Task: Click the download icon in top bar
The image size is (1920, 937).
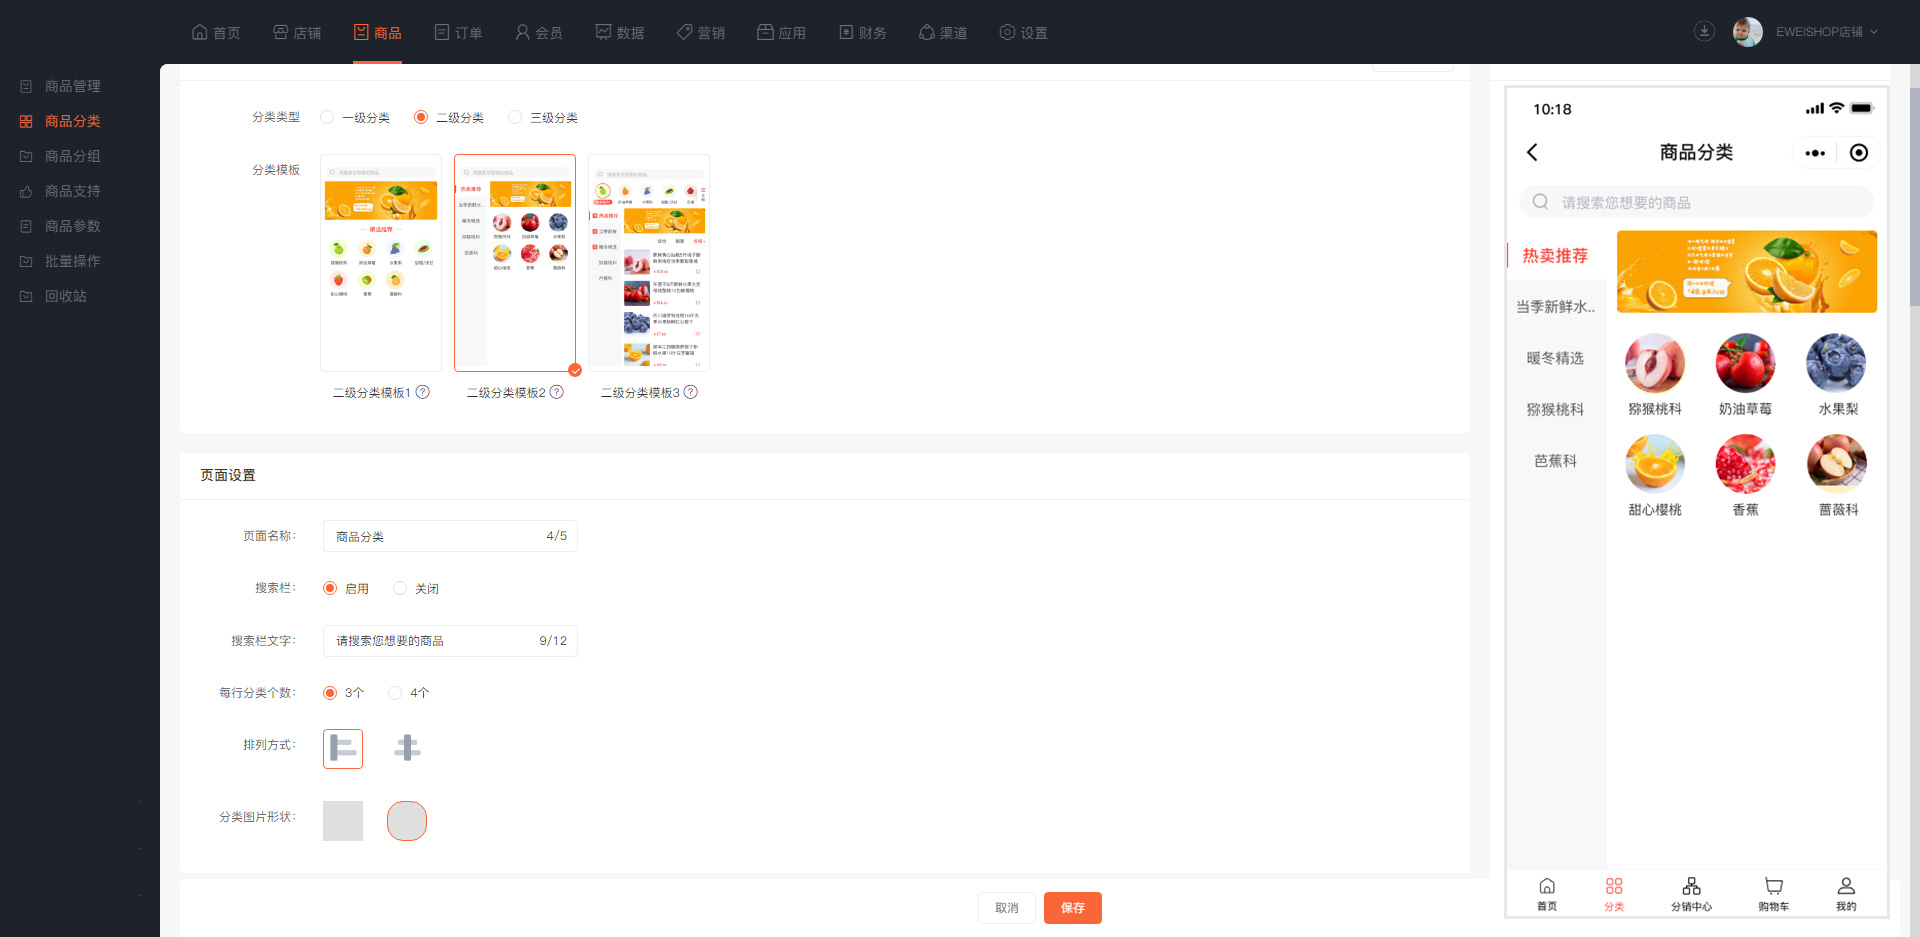Action: coord(1704,31)
